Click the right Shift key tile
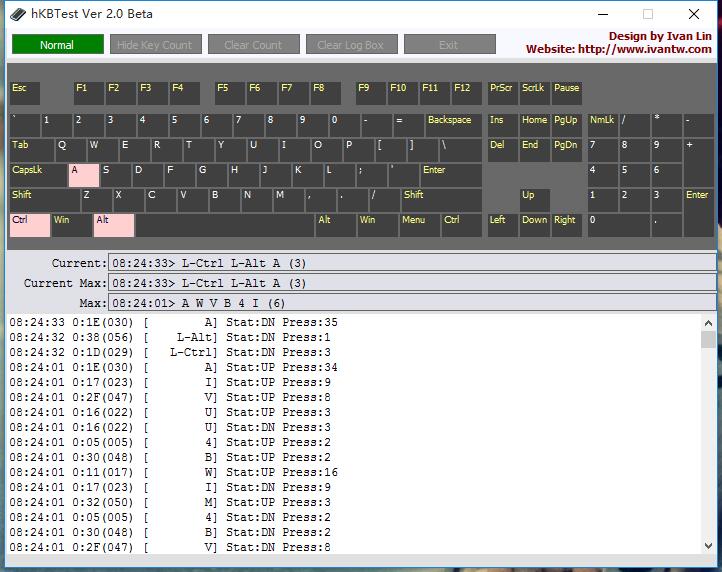 (x=442, y=200)
